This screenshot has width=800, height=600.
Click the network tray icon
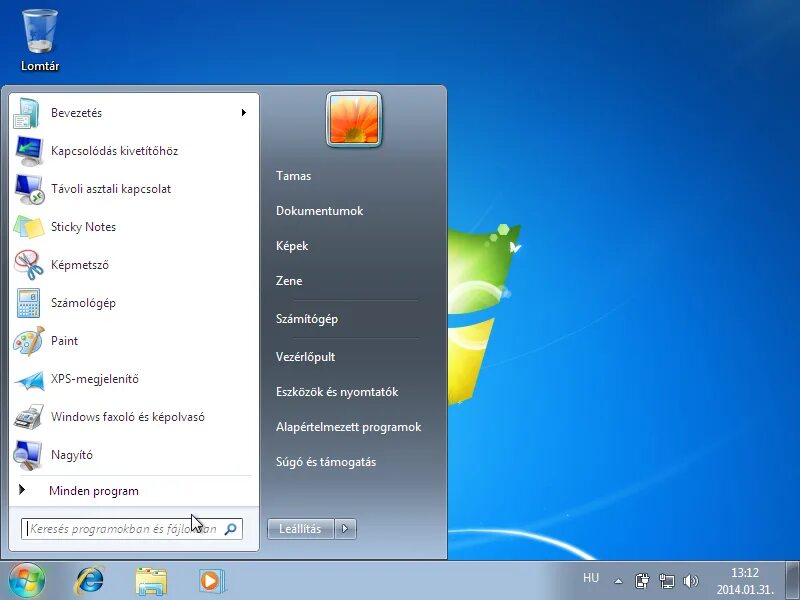[x=666, y=581]
